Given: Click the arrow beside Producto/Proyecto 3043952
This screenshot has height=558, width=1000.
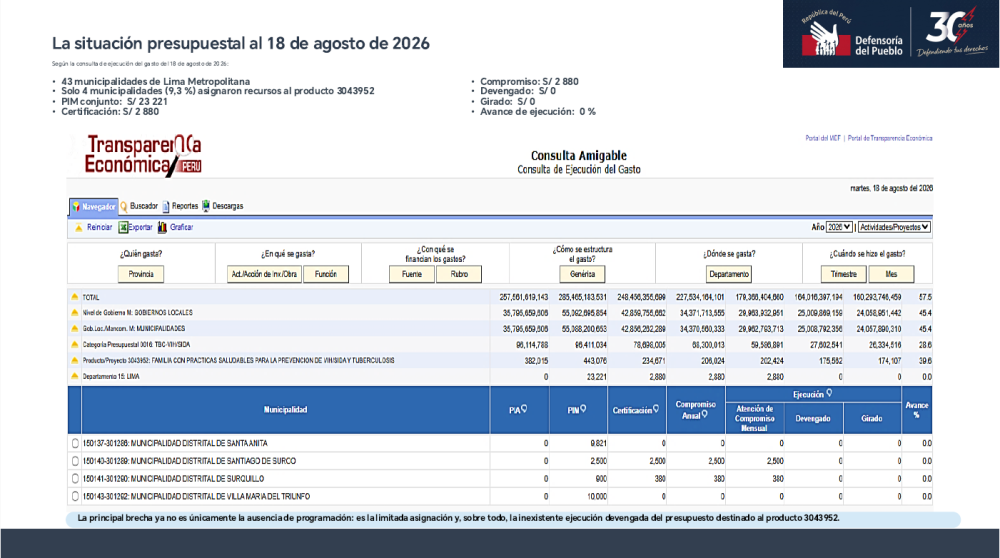Looking at the screenshot, I should 75,360.
